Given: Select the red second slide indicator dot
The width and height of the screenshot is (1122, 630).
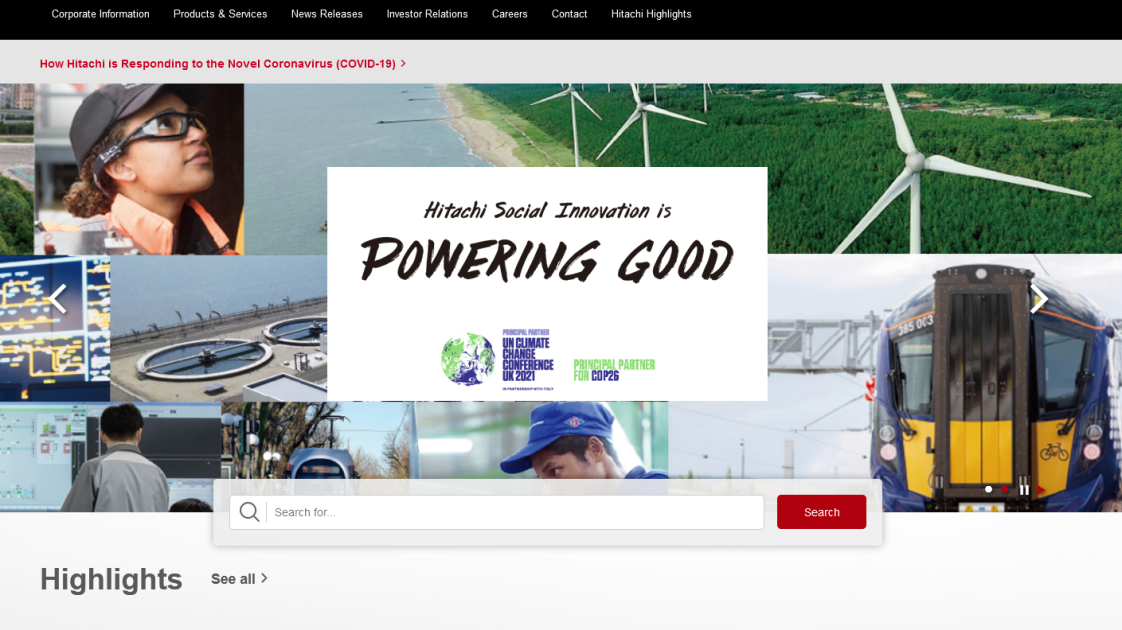Looking at the screenshot, I should pos(1005,490).
